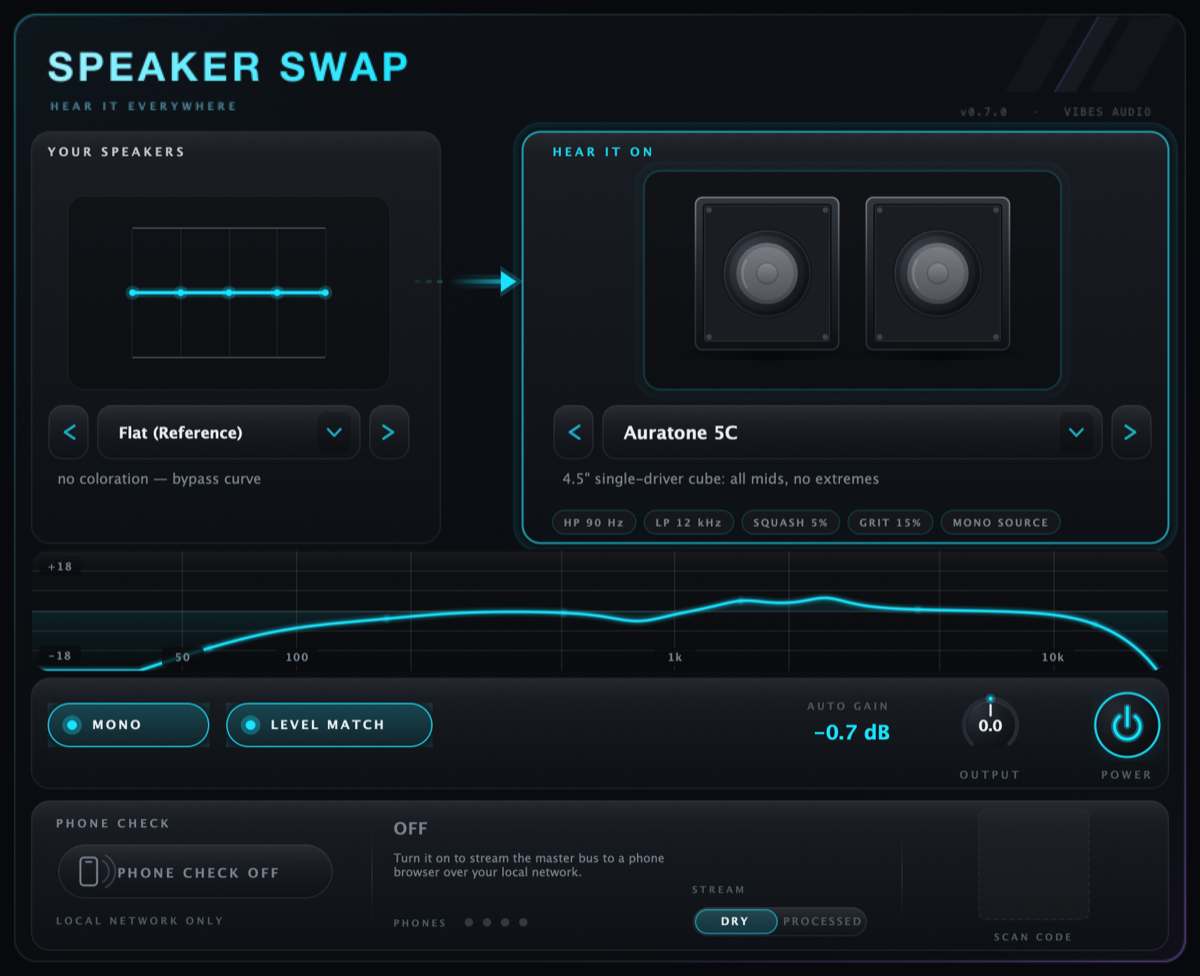The image size is (1200, 976).
Task: Click the SQUASH 5% tag
Action: (790, 522)
